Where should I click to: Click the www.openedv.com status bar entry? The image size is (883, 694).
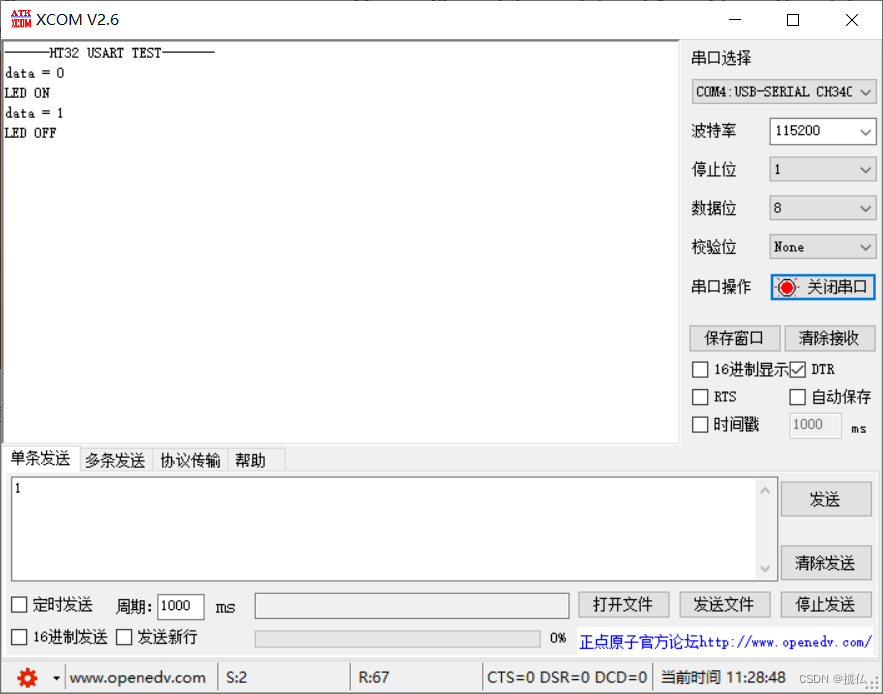pyautogui.click(x=137, y=678)
